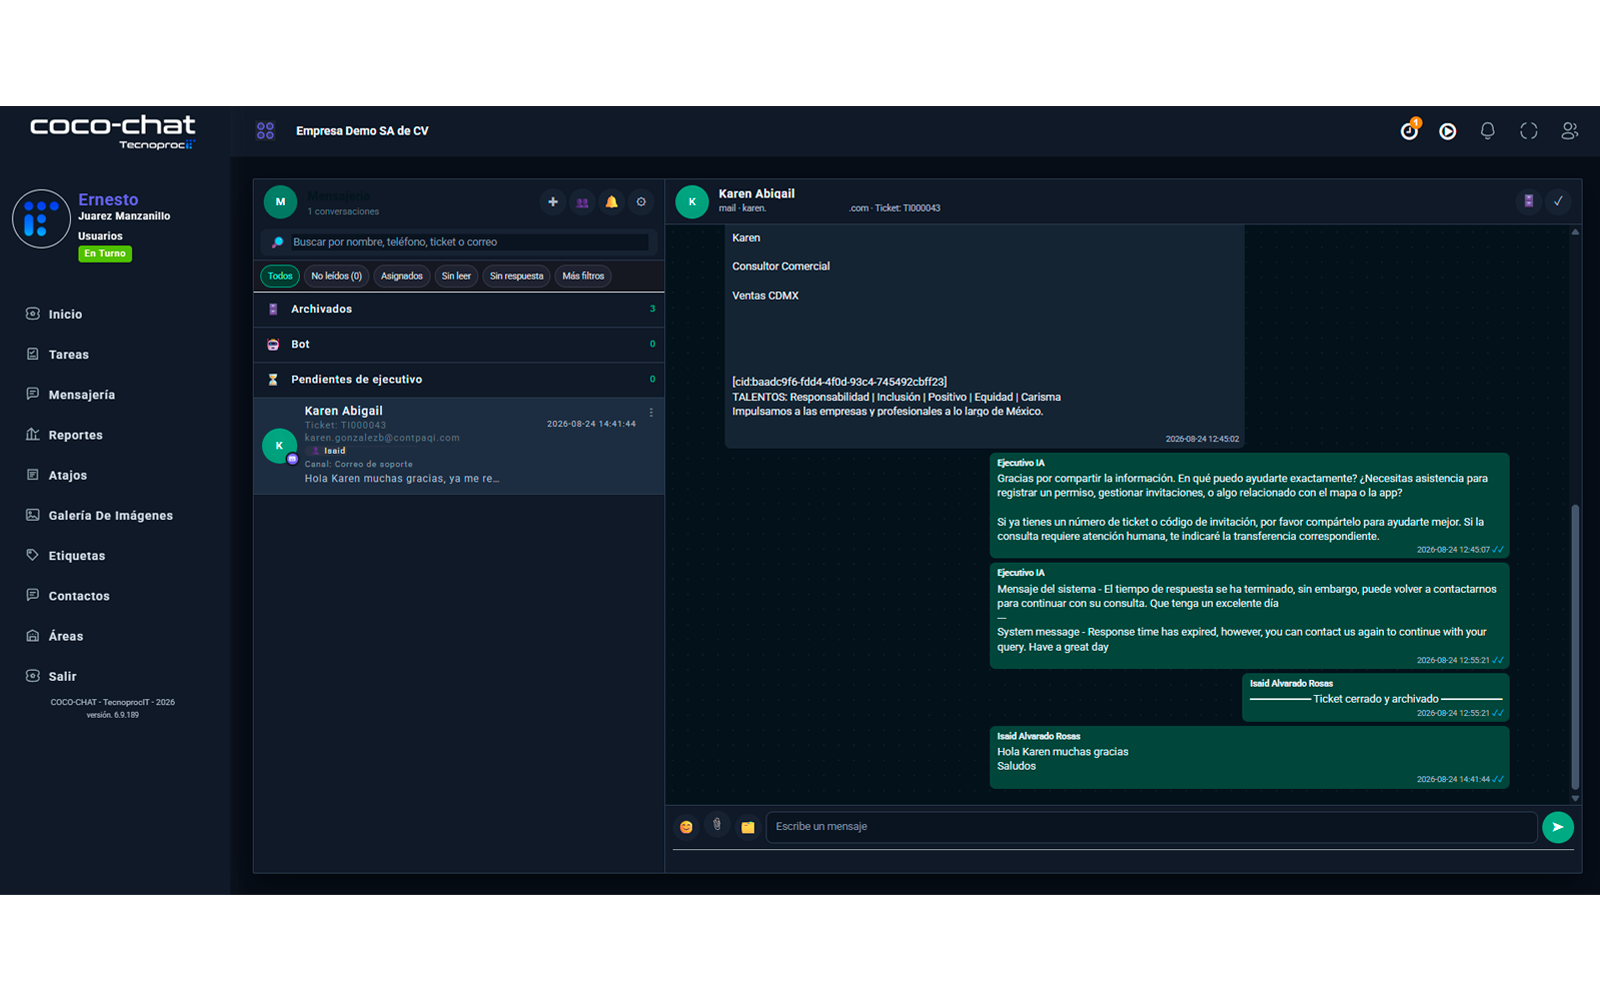Open the apps grid icon beside Empresa Demo
The image size is (1600, 1000).
tap(265, 131)
